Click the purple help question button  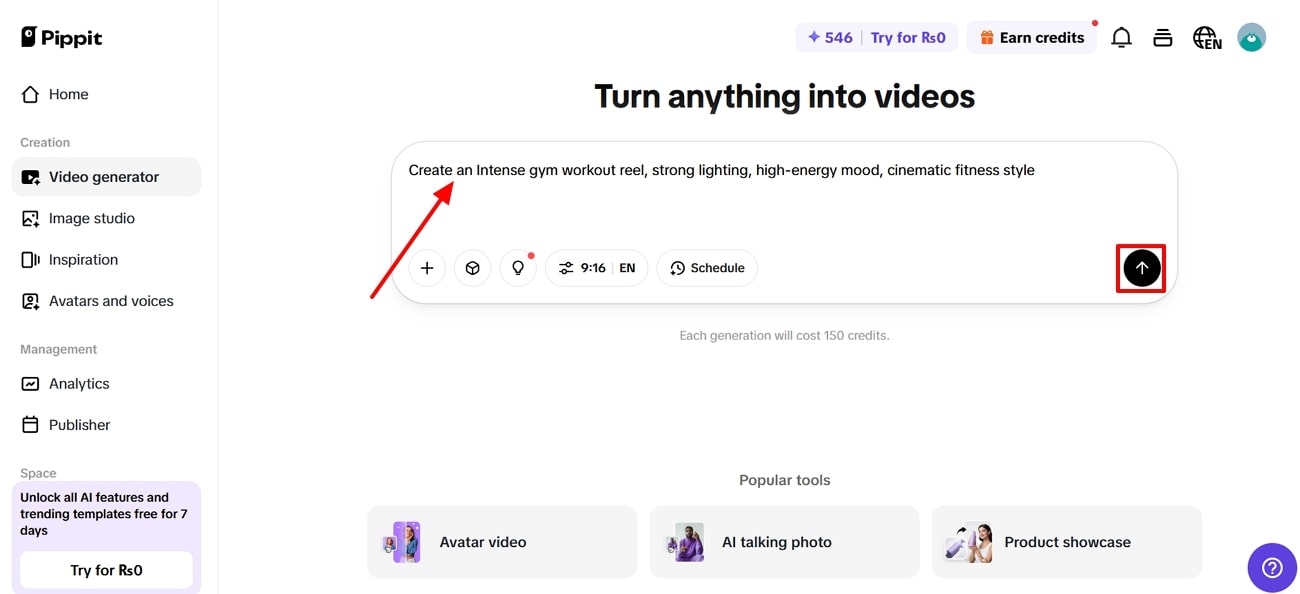[1272, 568]
